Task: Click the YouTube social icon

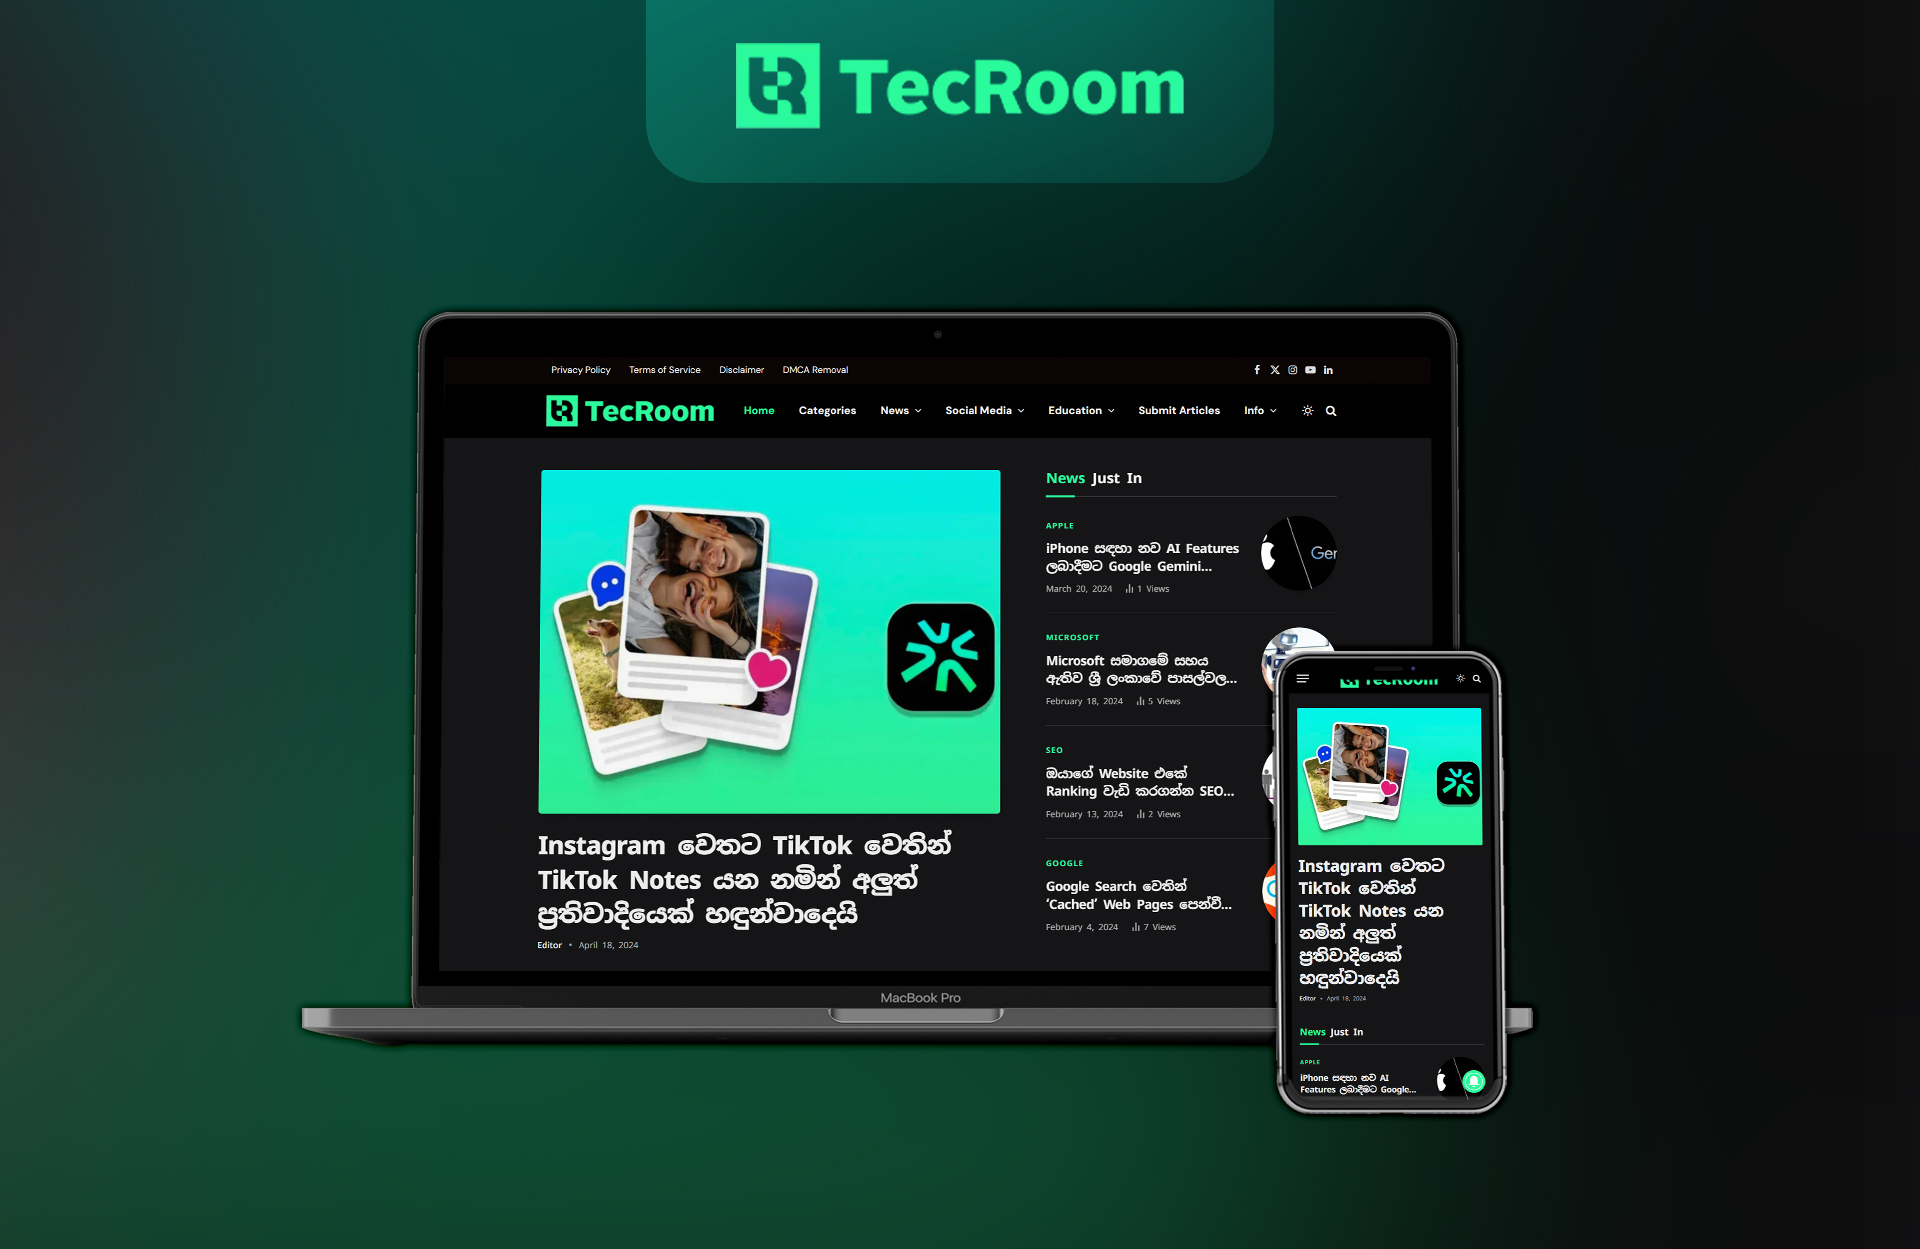Action: coord(1308,368)
